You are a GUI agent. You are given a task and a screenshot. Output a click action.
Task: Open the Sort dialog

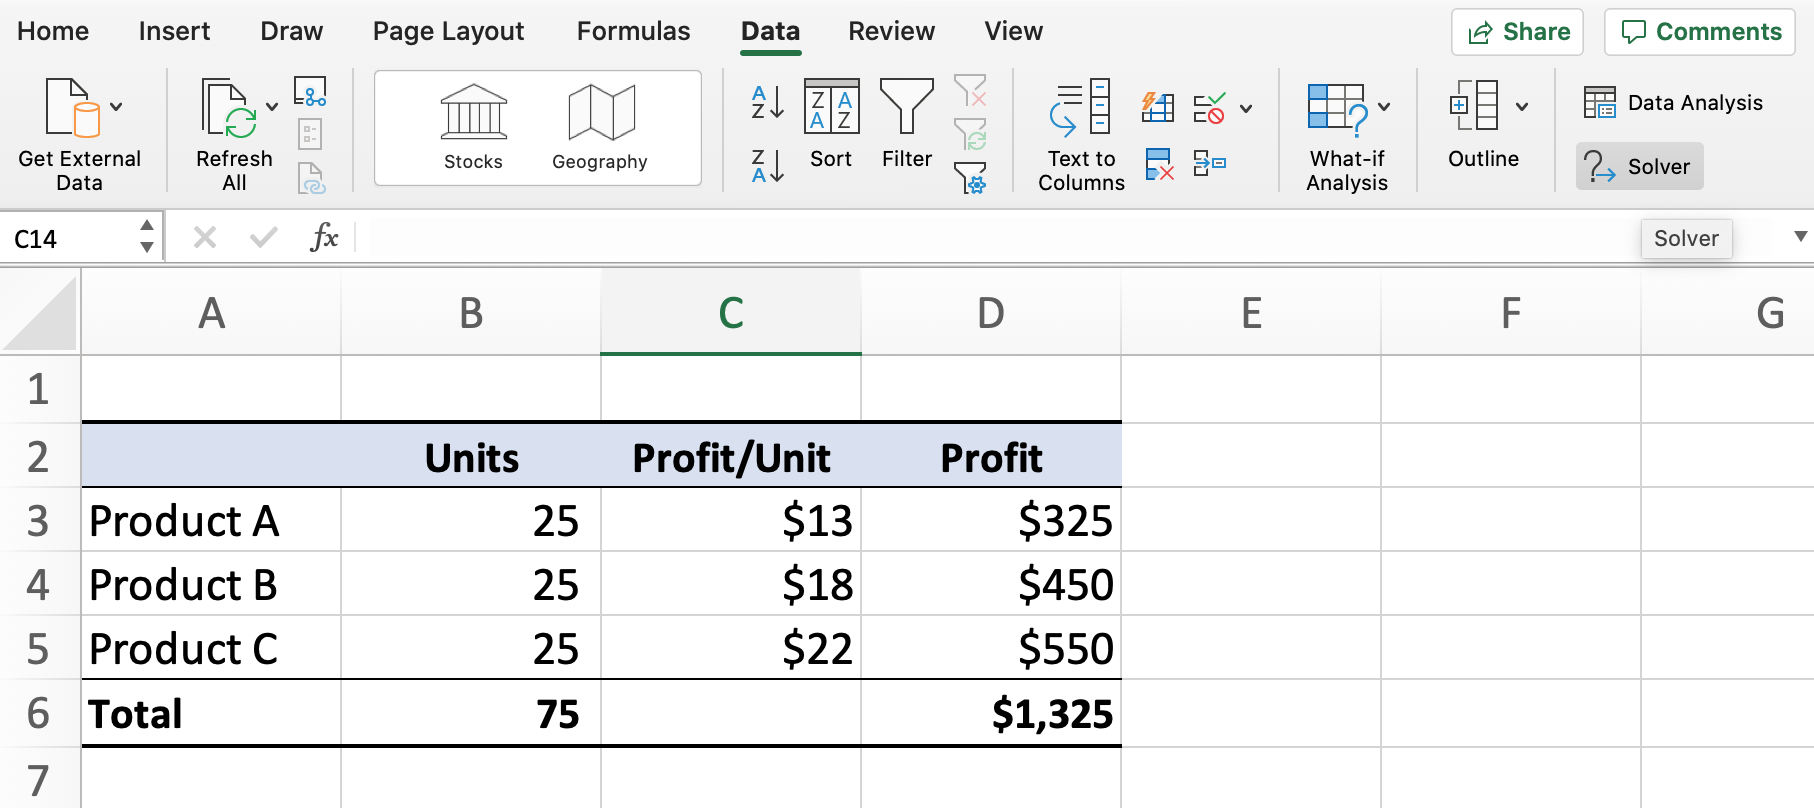click(831, 124)
